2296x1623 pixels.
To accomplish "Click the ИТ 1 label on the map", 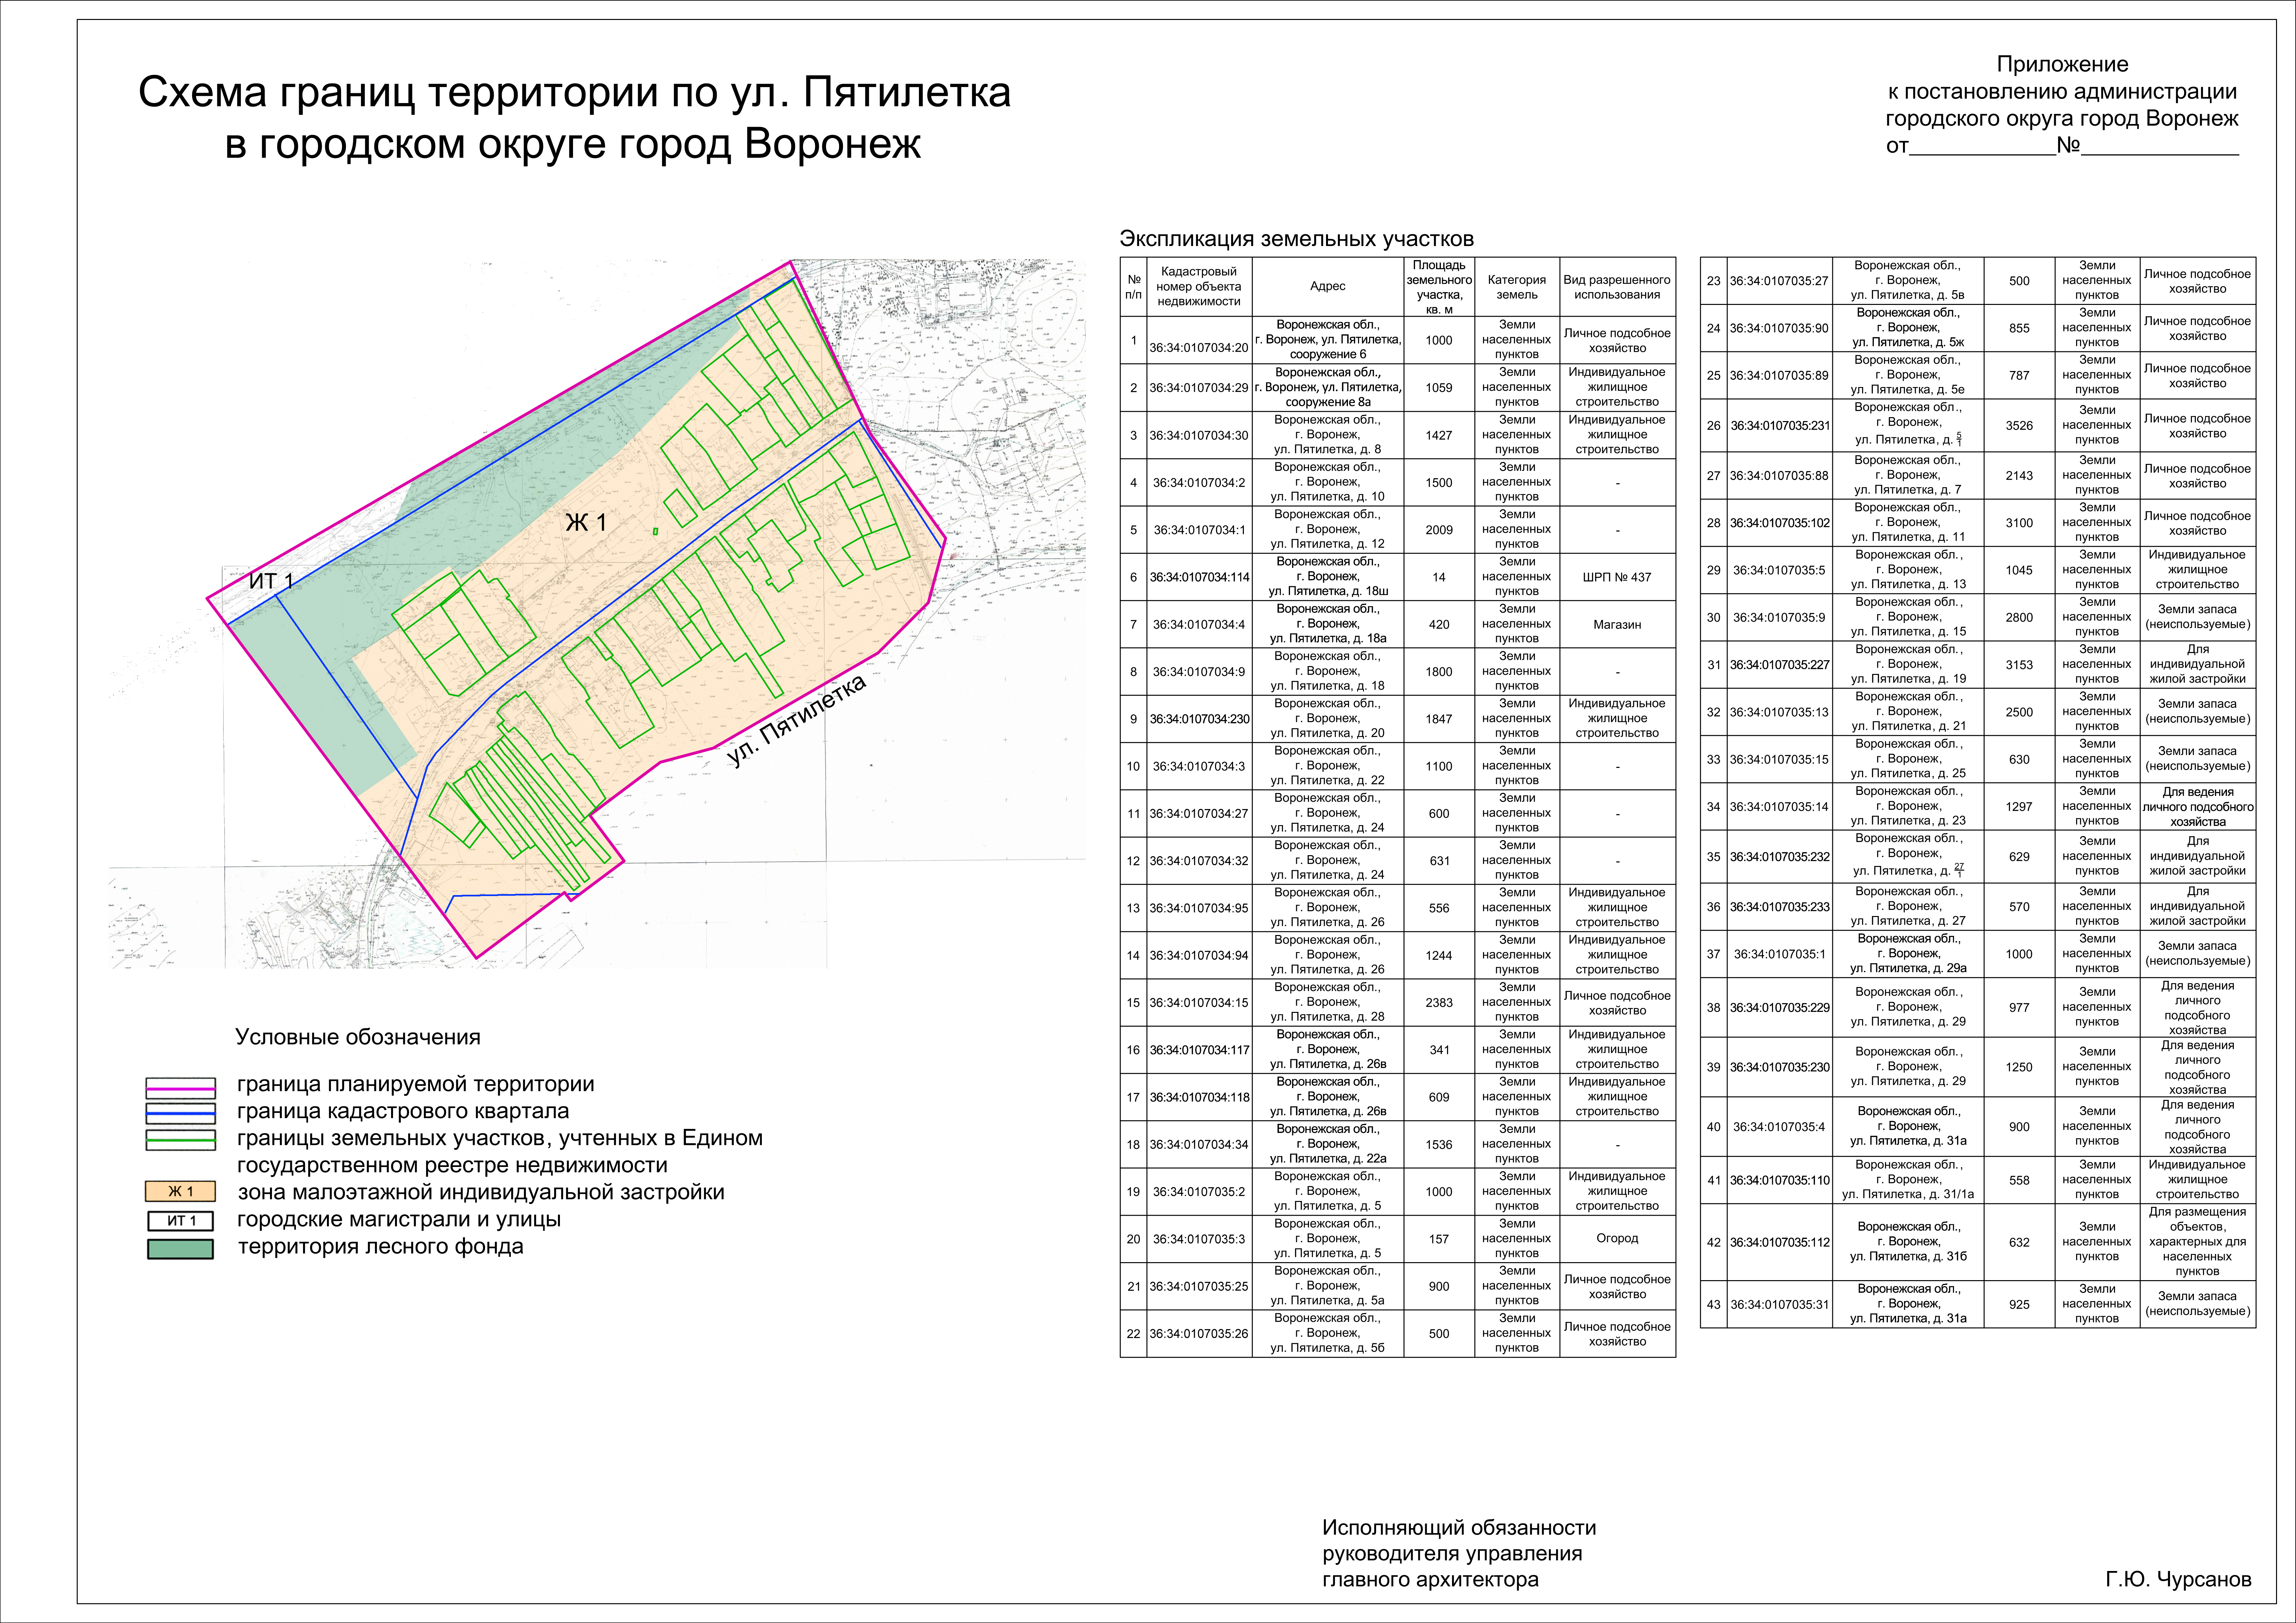I will point(271,581).
